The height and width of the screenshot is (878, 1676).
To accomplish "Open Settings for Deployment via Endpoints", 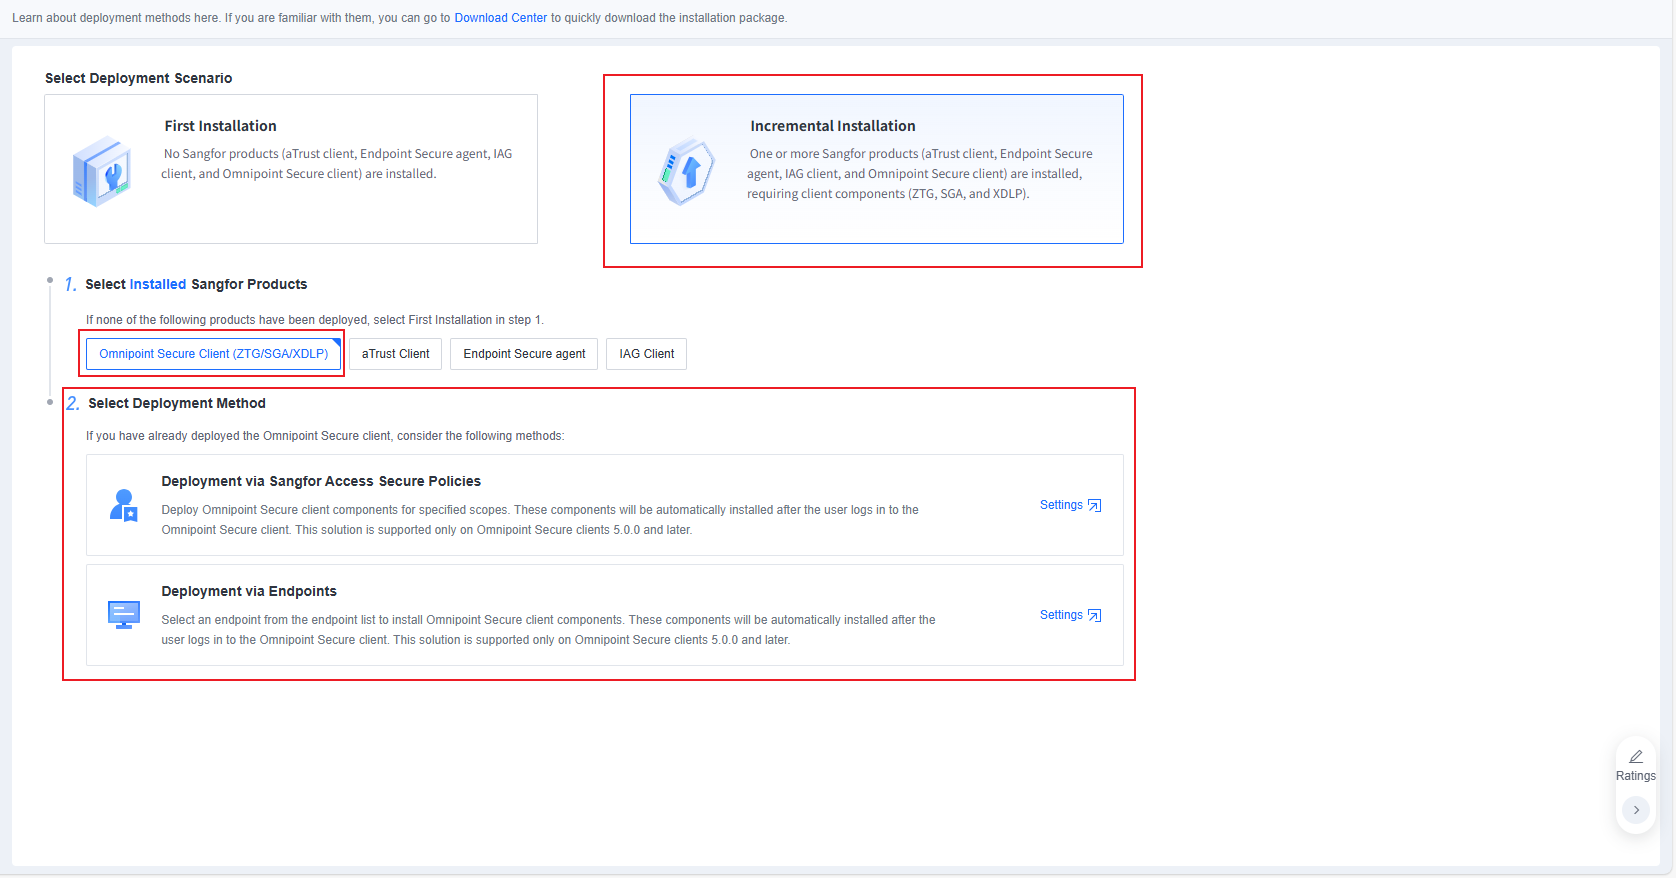I will coord(1061,615).
